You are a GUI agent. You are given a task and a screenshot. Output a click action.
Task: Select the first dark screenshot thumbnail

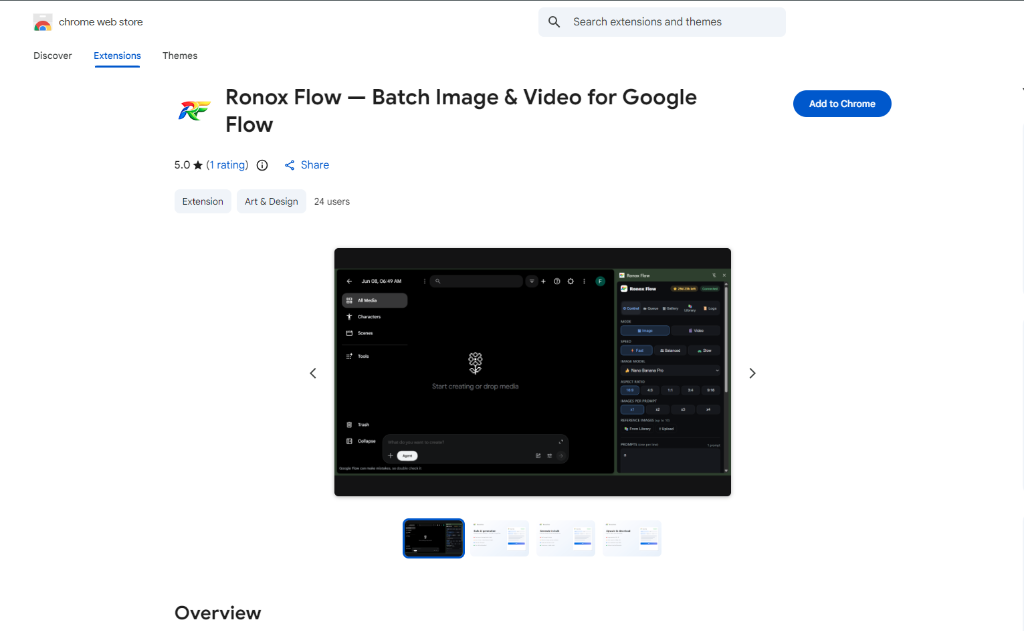pos(434,538)
